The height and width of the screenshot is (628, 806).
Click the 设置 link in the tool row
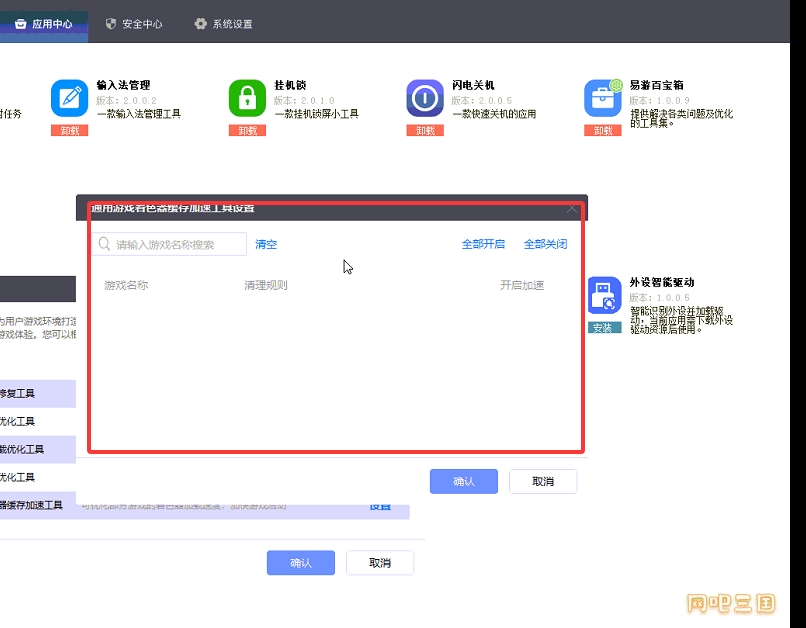(380, 506)
